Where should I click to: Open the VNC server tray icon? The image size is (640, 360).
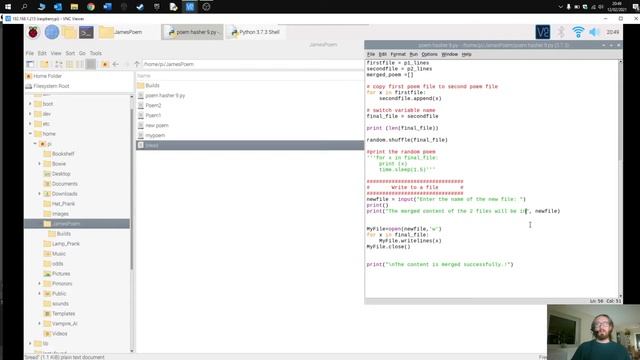tap(542, 32)
